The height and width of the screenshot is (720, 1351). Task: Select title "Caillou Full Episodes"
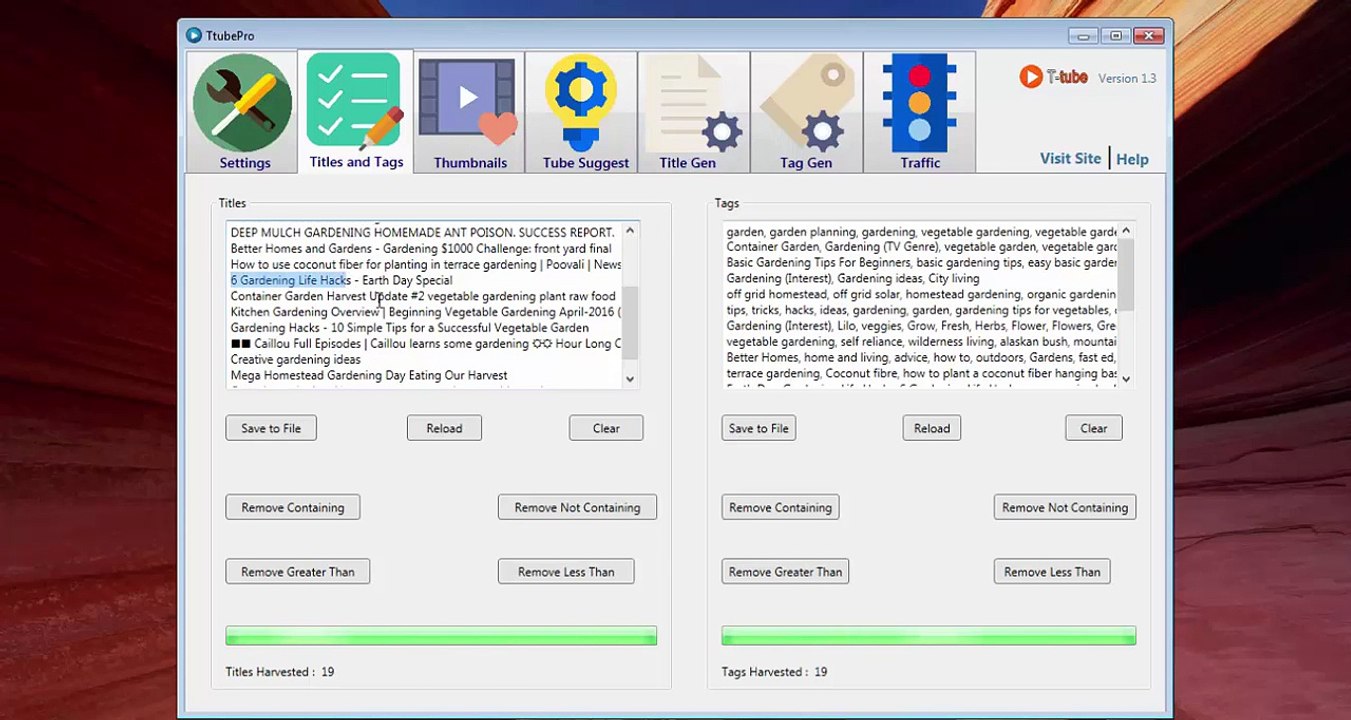tap(426, 344)
